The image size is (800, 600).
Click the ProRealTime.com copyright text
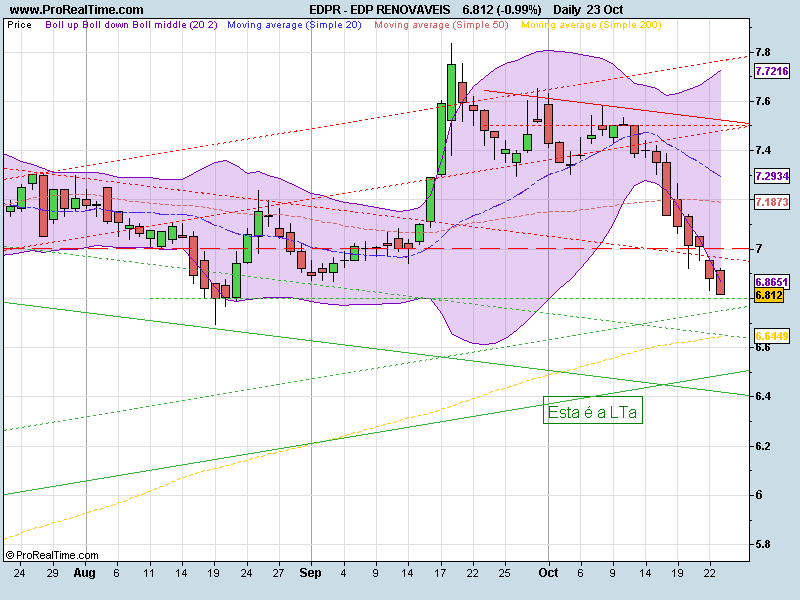[52, 555]
